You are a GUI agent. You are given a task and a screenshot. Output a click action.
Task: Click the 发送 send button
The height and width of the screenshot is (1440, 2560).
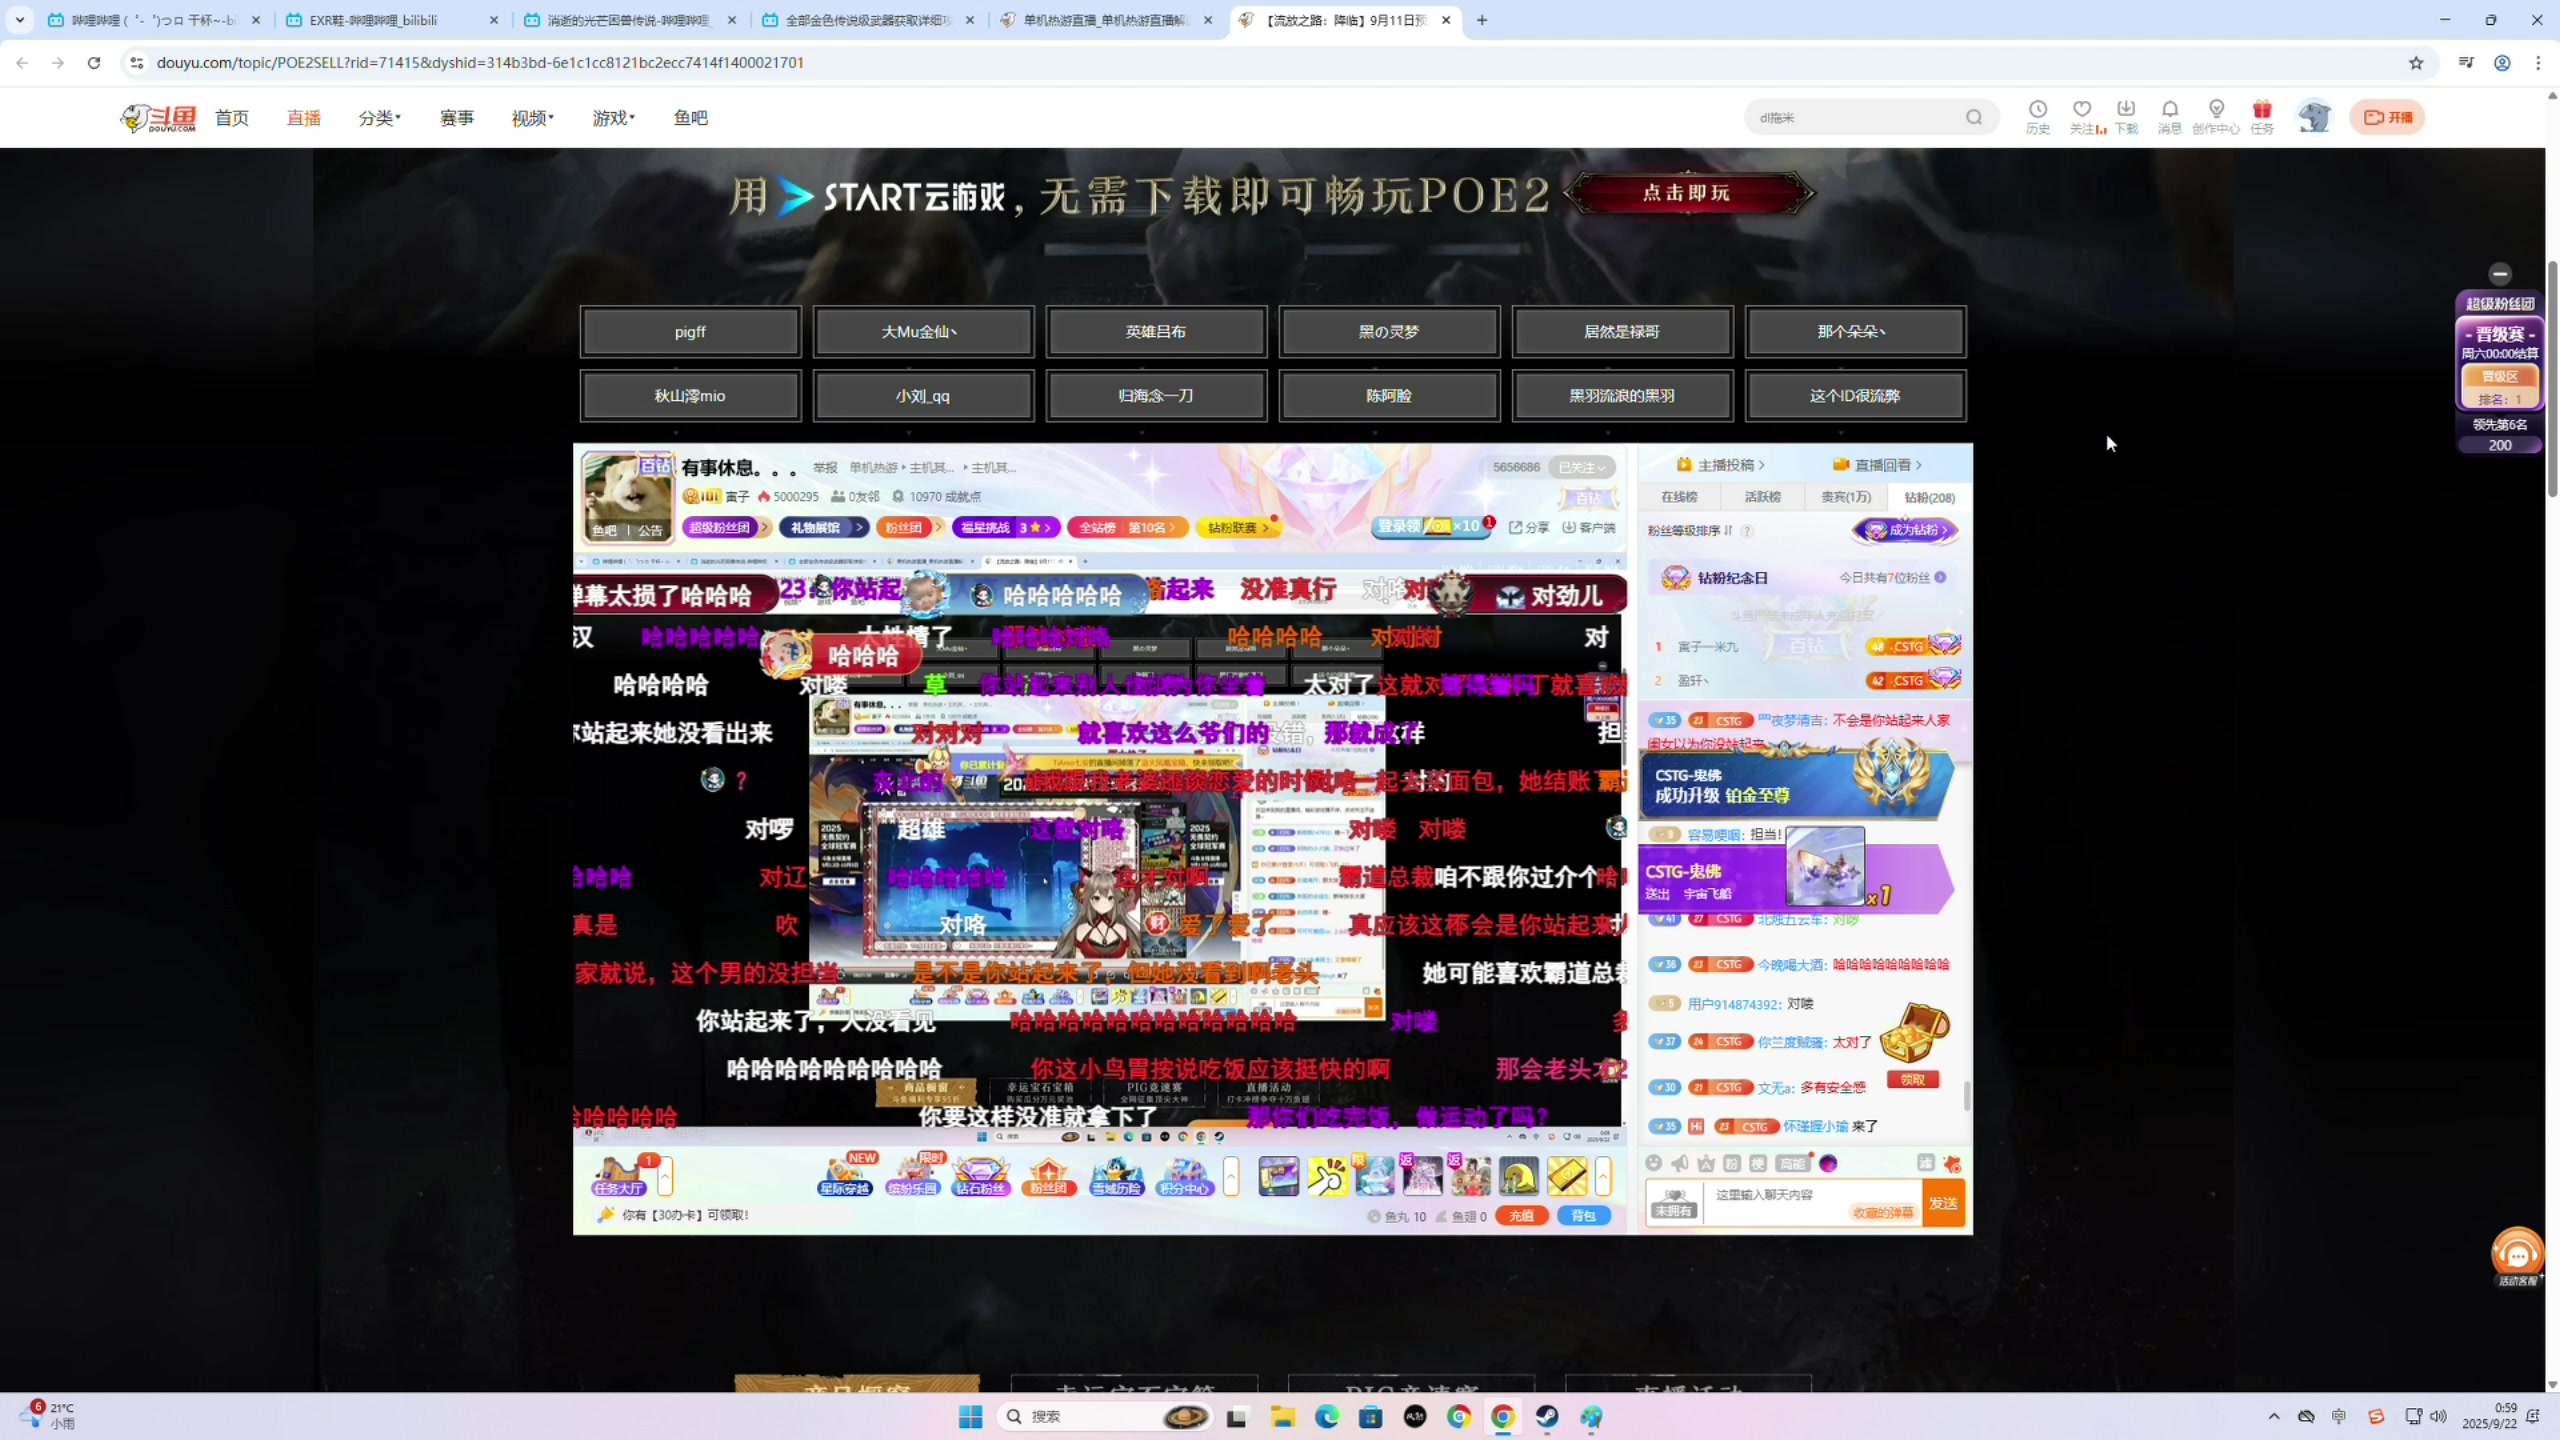[1943, 1203]
